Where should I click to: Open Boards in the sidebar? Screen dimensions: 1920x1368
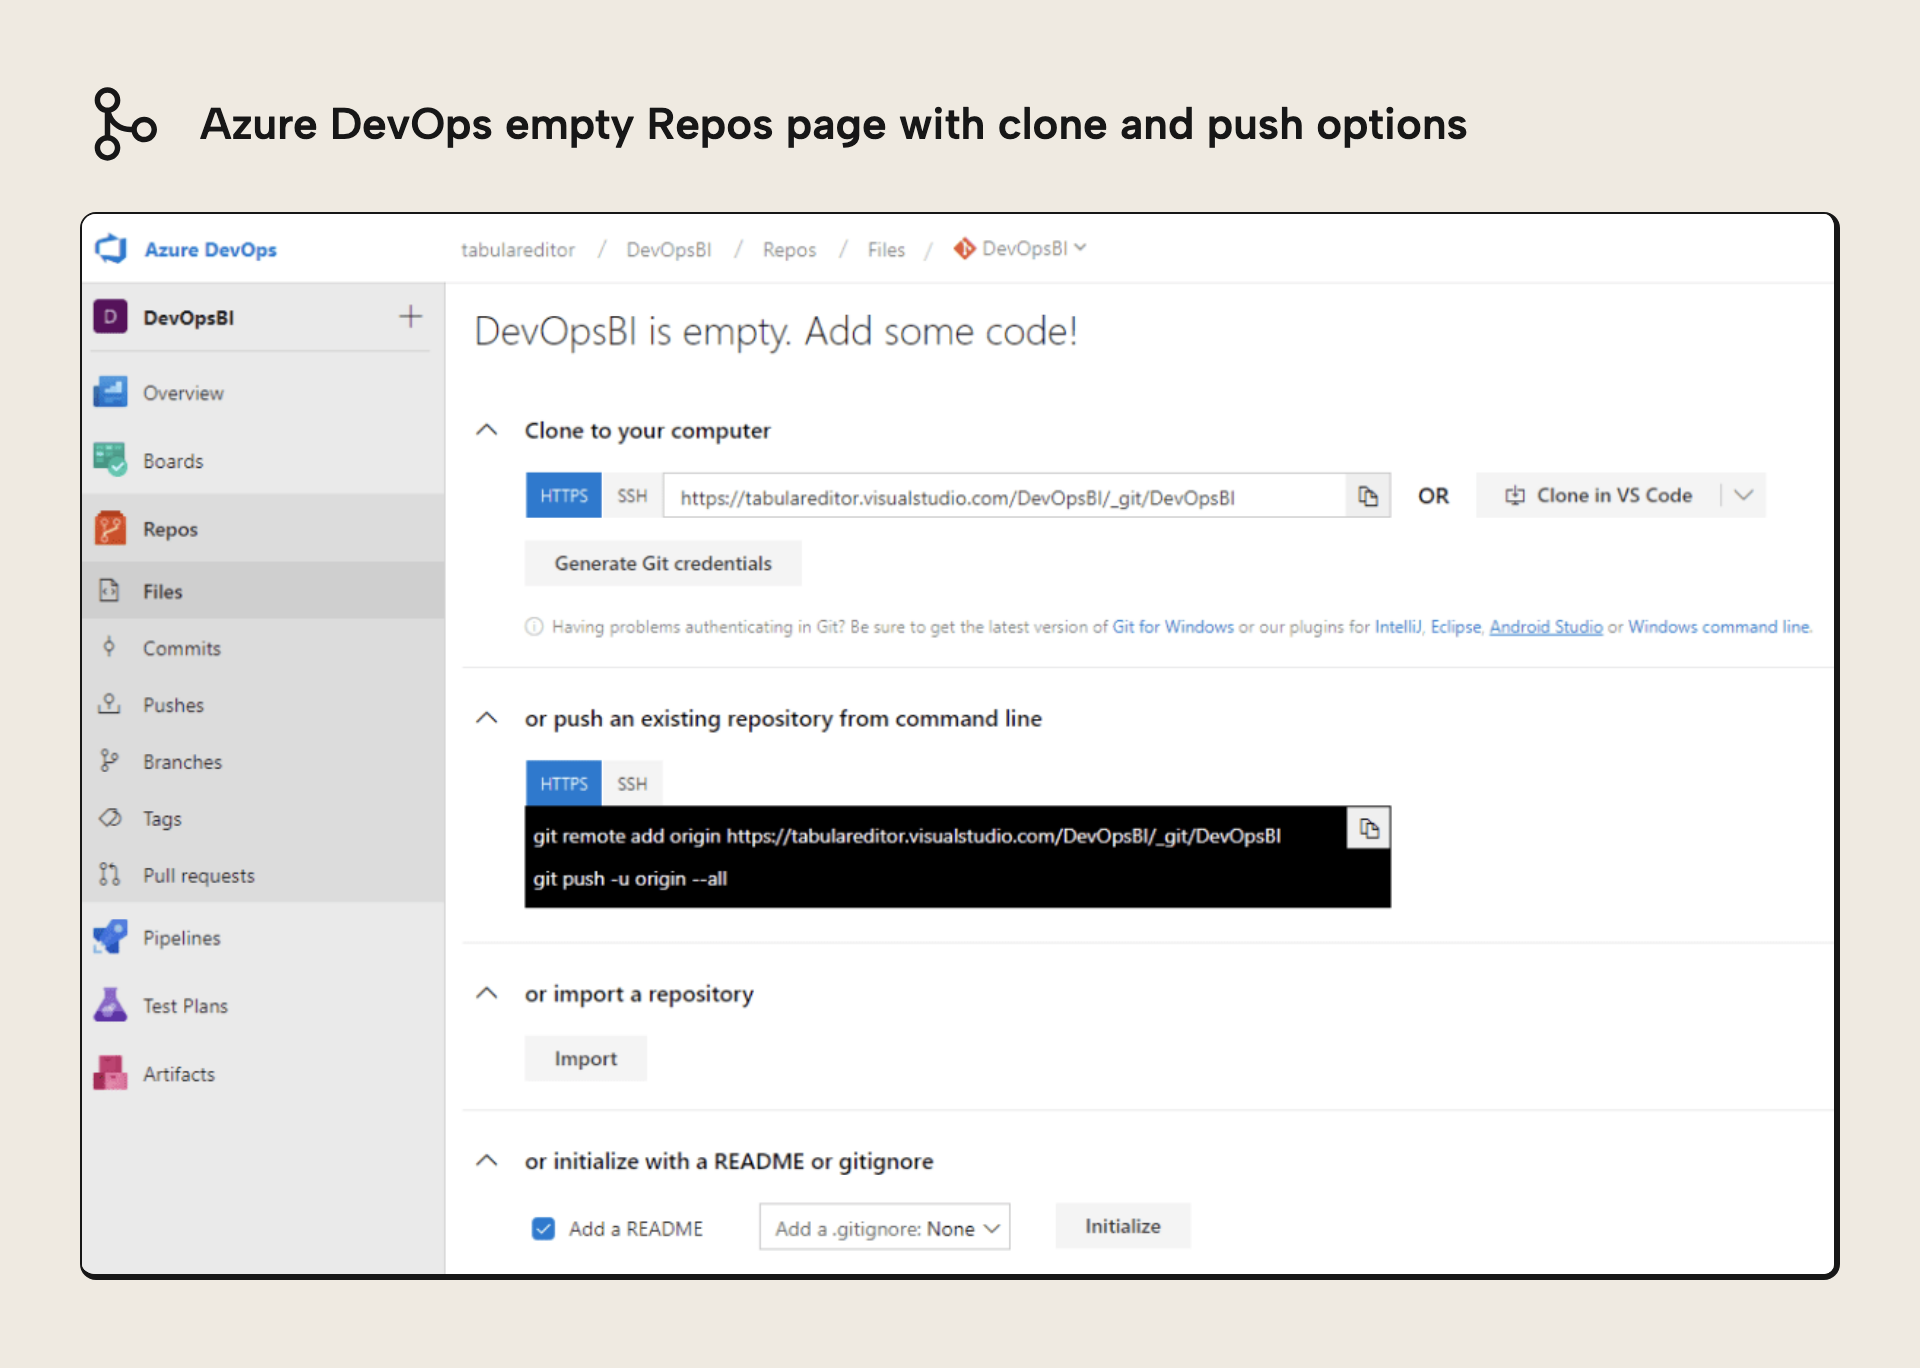(264, 461)
